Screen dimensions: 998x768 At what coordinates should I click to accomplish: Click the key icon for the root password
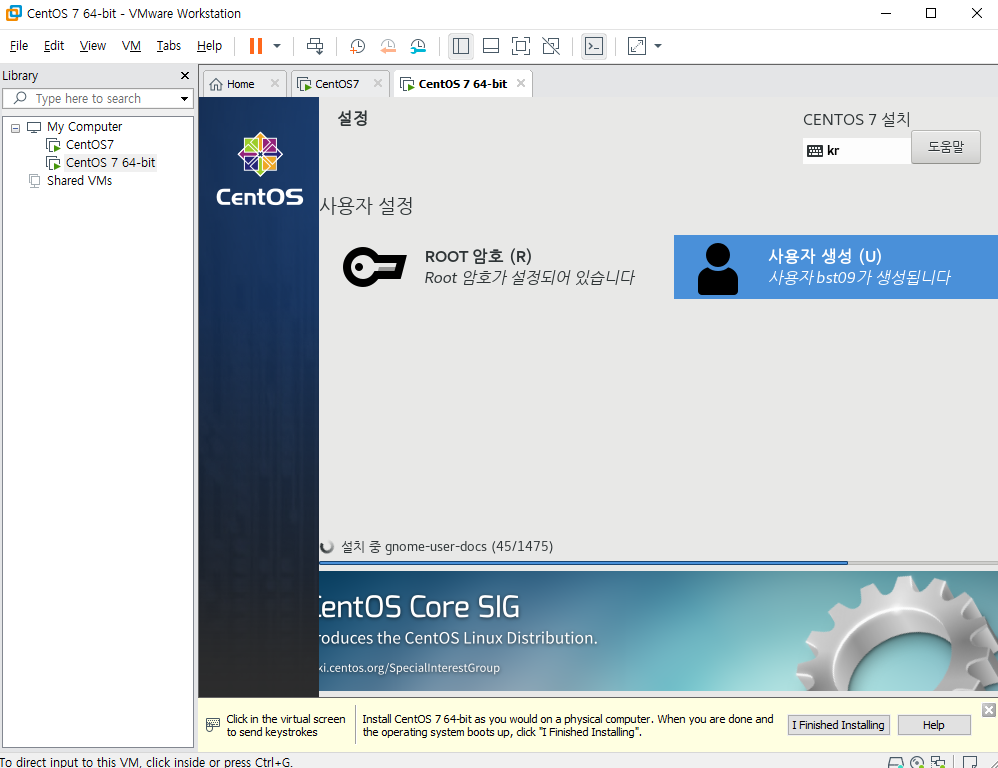click(x=374, y=267)
